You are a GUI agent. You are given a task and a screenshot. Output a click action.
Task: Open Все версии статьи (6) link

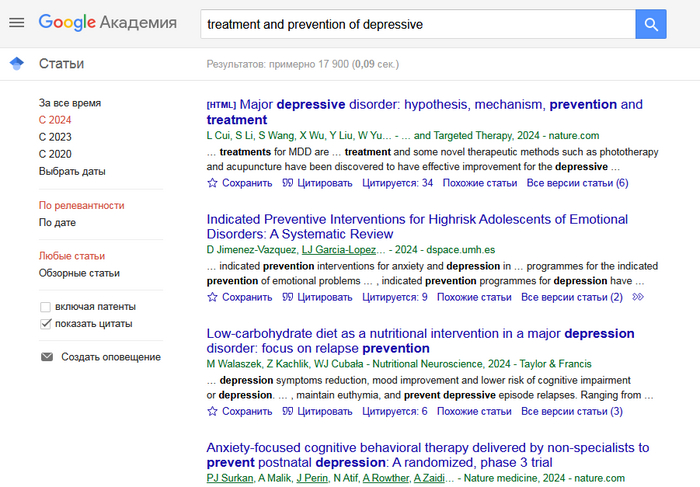(x=577, y=183)
